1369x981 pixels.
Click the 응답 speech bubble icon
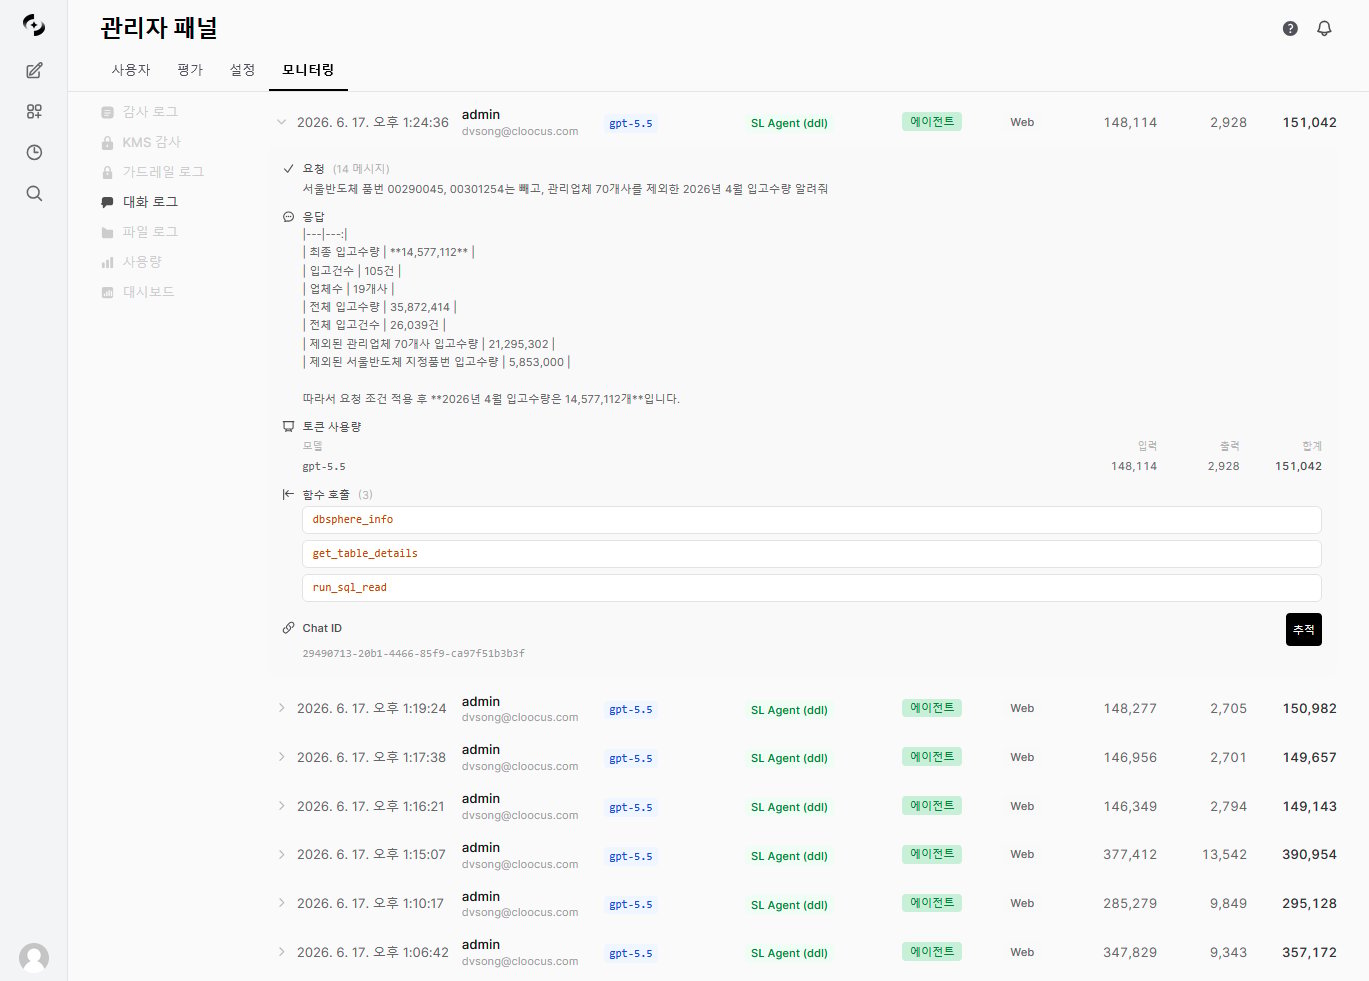(x=288, y=217)
